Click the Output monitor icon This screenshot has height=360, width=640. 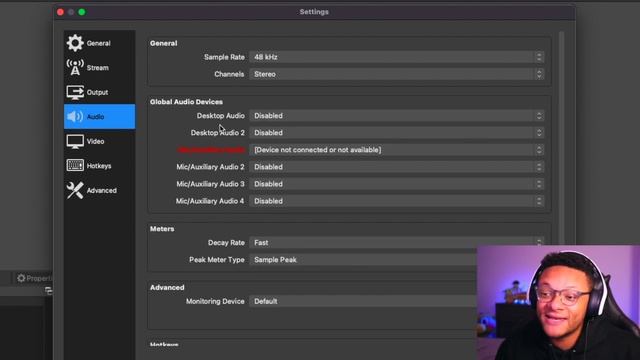[75, 92]
